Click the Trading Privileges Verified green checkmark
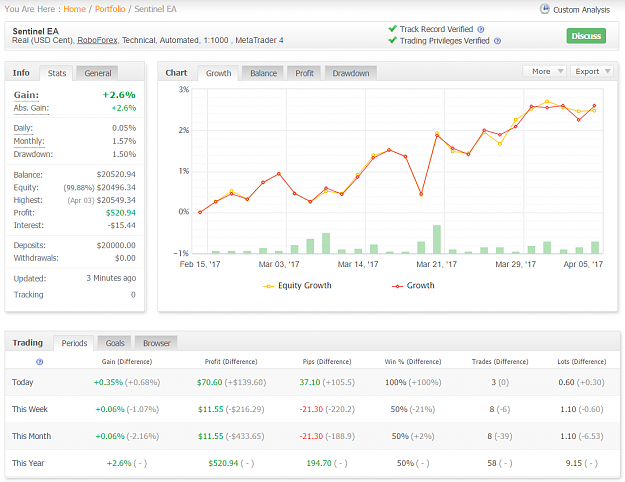This screenshot has width=625, height=482. click(x=393, y=40)
